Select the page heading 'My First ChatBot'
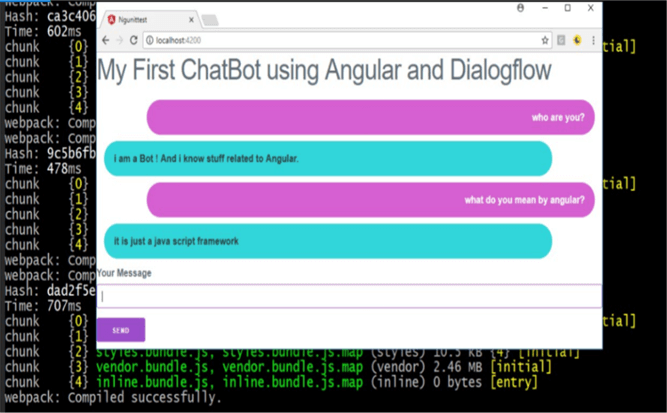This screenshot has width=667, height=413. coord(324,70)
